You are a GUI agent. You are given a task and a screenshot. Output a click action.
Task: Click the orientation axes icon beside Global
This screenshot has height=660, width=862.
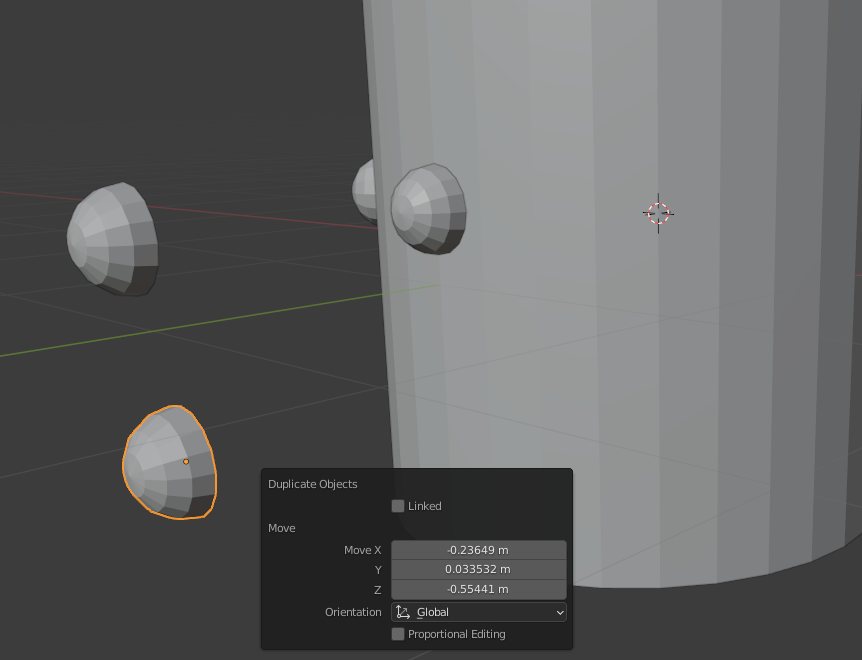pyautogui.click(x=403, y=612)
